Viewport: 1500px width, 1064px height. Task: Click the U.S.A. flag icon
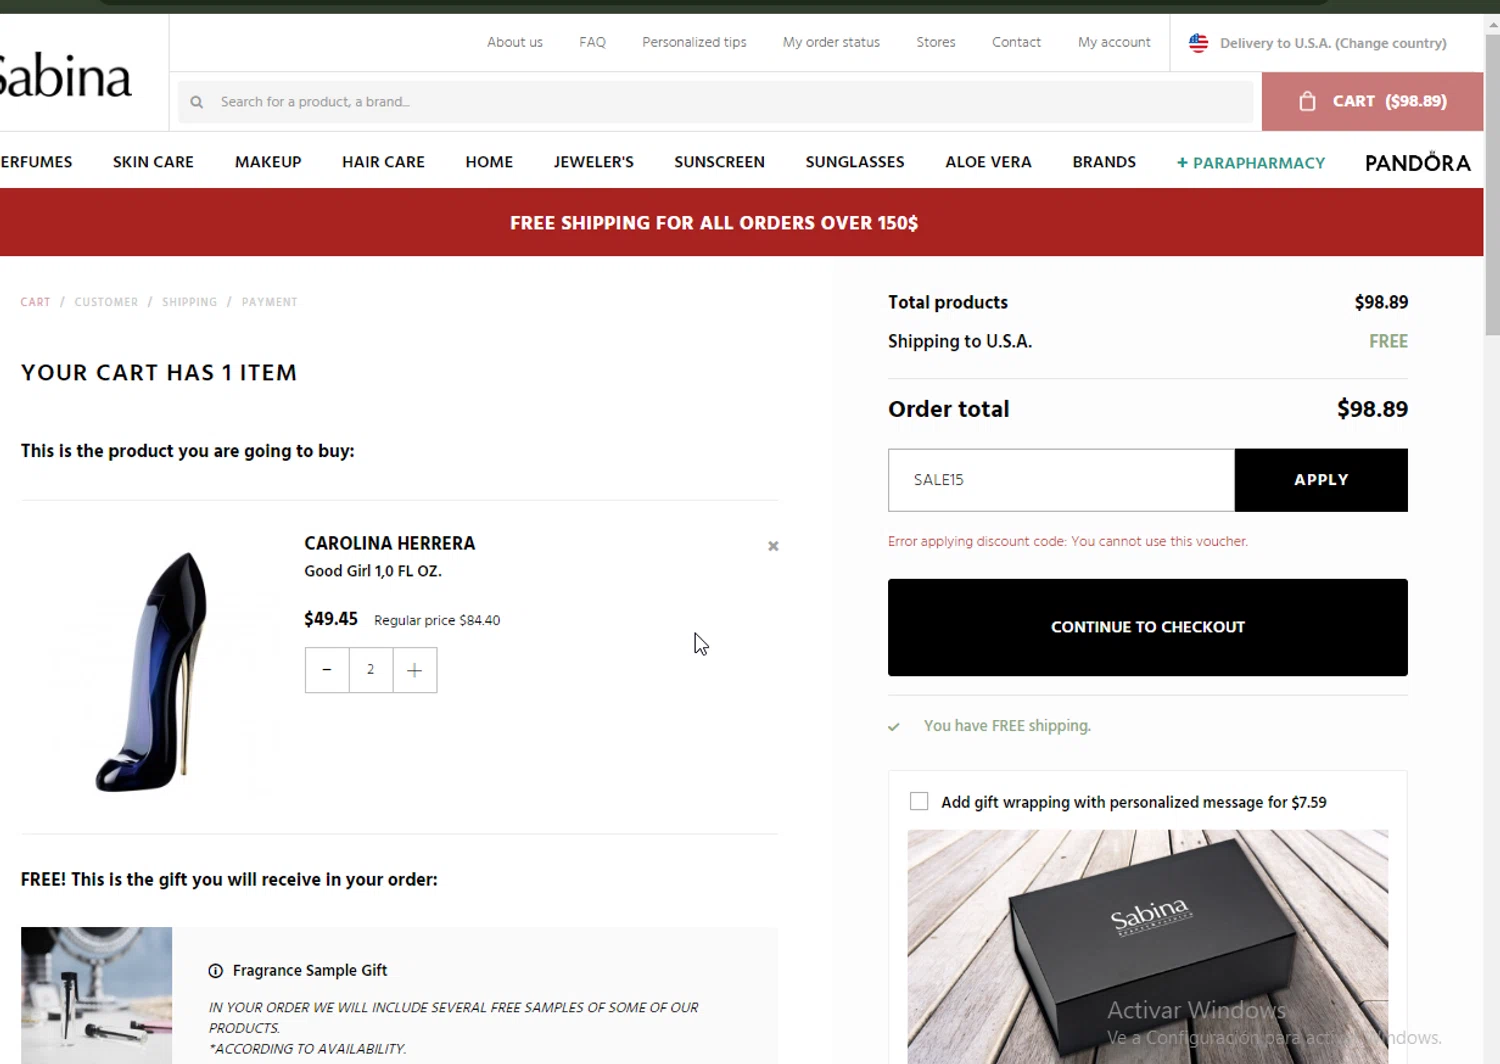click(x=1198, y=43)
